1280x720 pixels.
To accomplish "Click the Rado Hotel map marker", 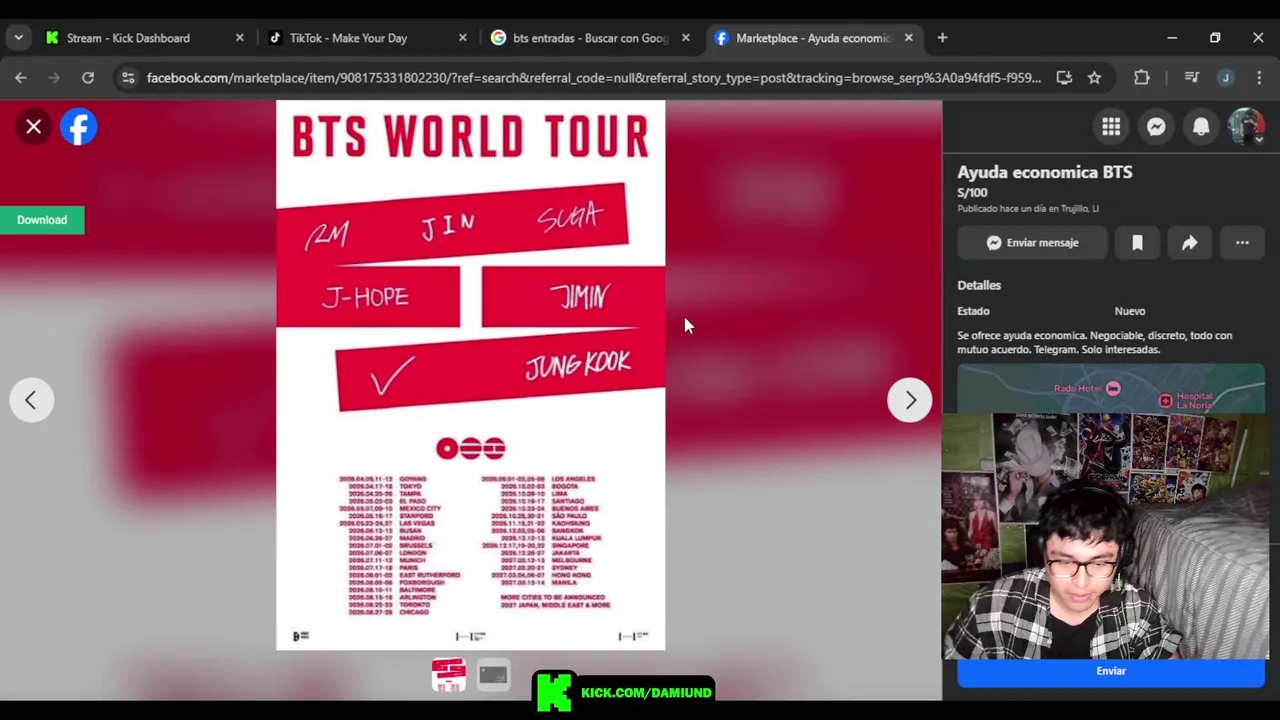I will click(1113, 388).
